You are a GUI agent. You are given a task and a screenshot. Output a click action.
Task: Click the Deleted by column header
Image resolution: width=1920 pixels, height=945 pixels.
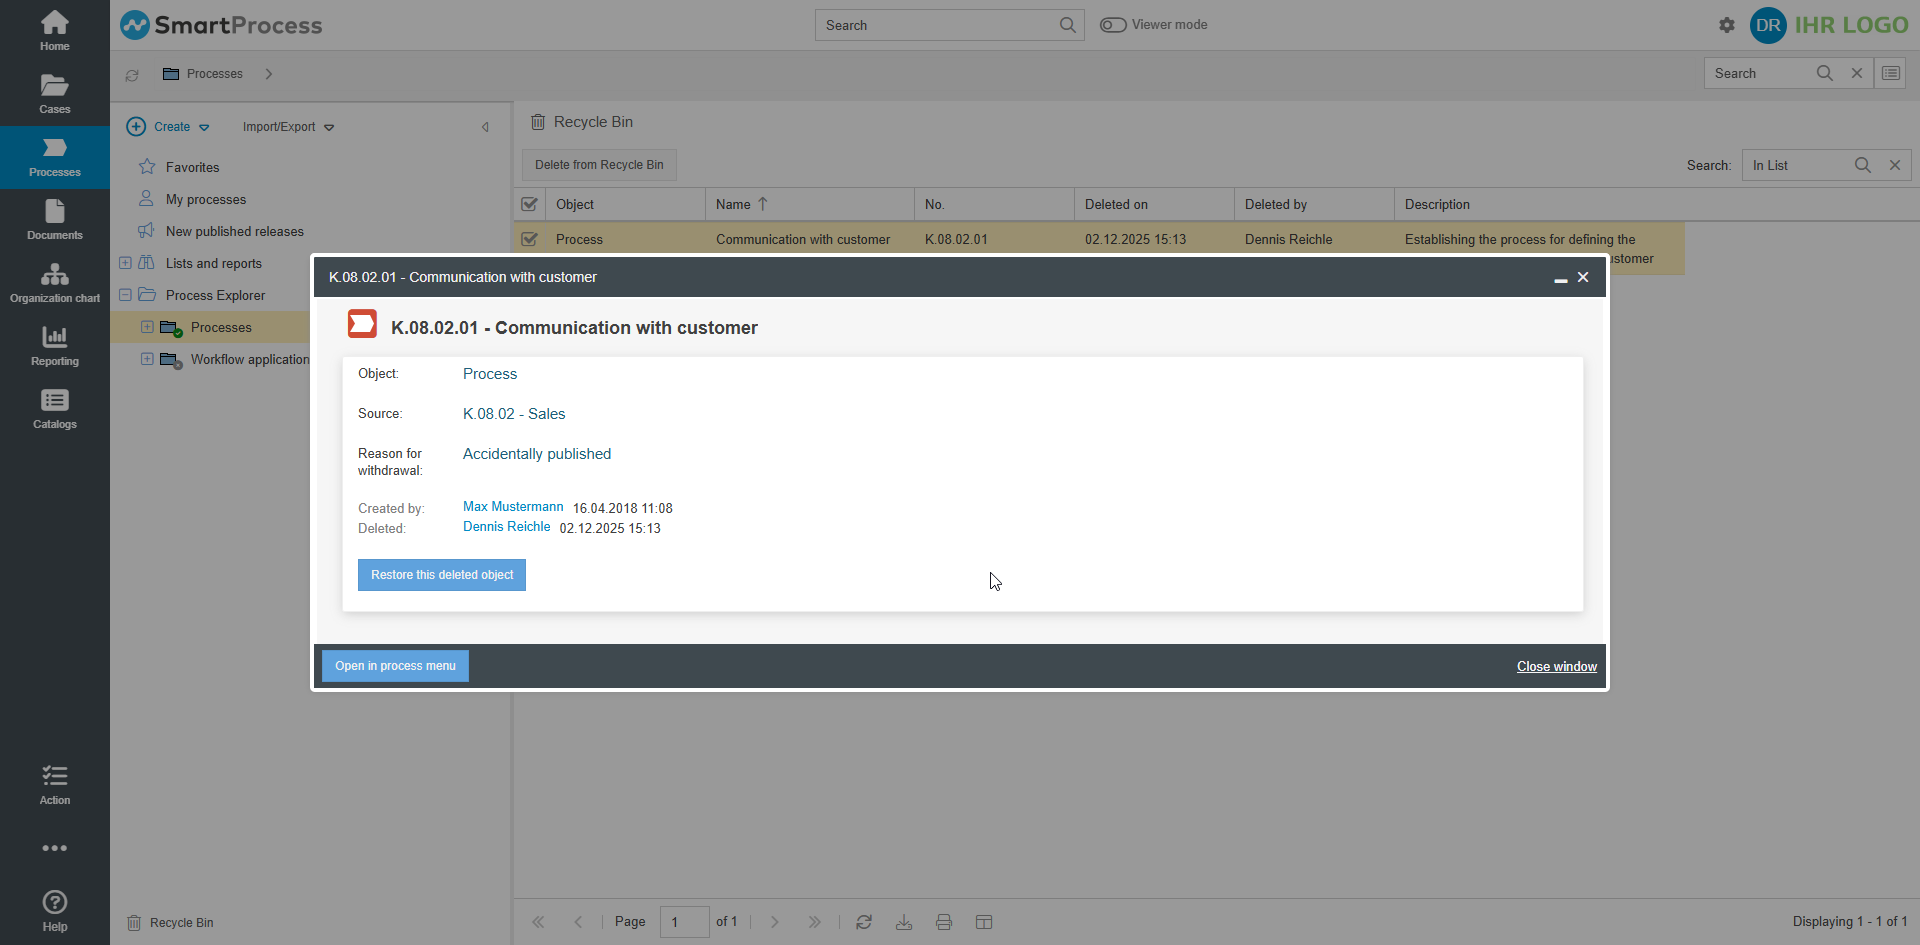[1314, 204]
